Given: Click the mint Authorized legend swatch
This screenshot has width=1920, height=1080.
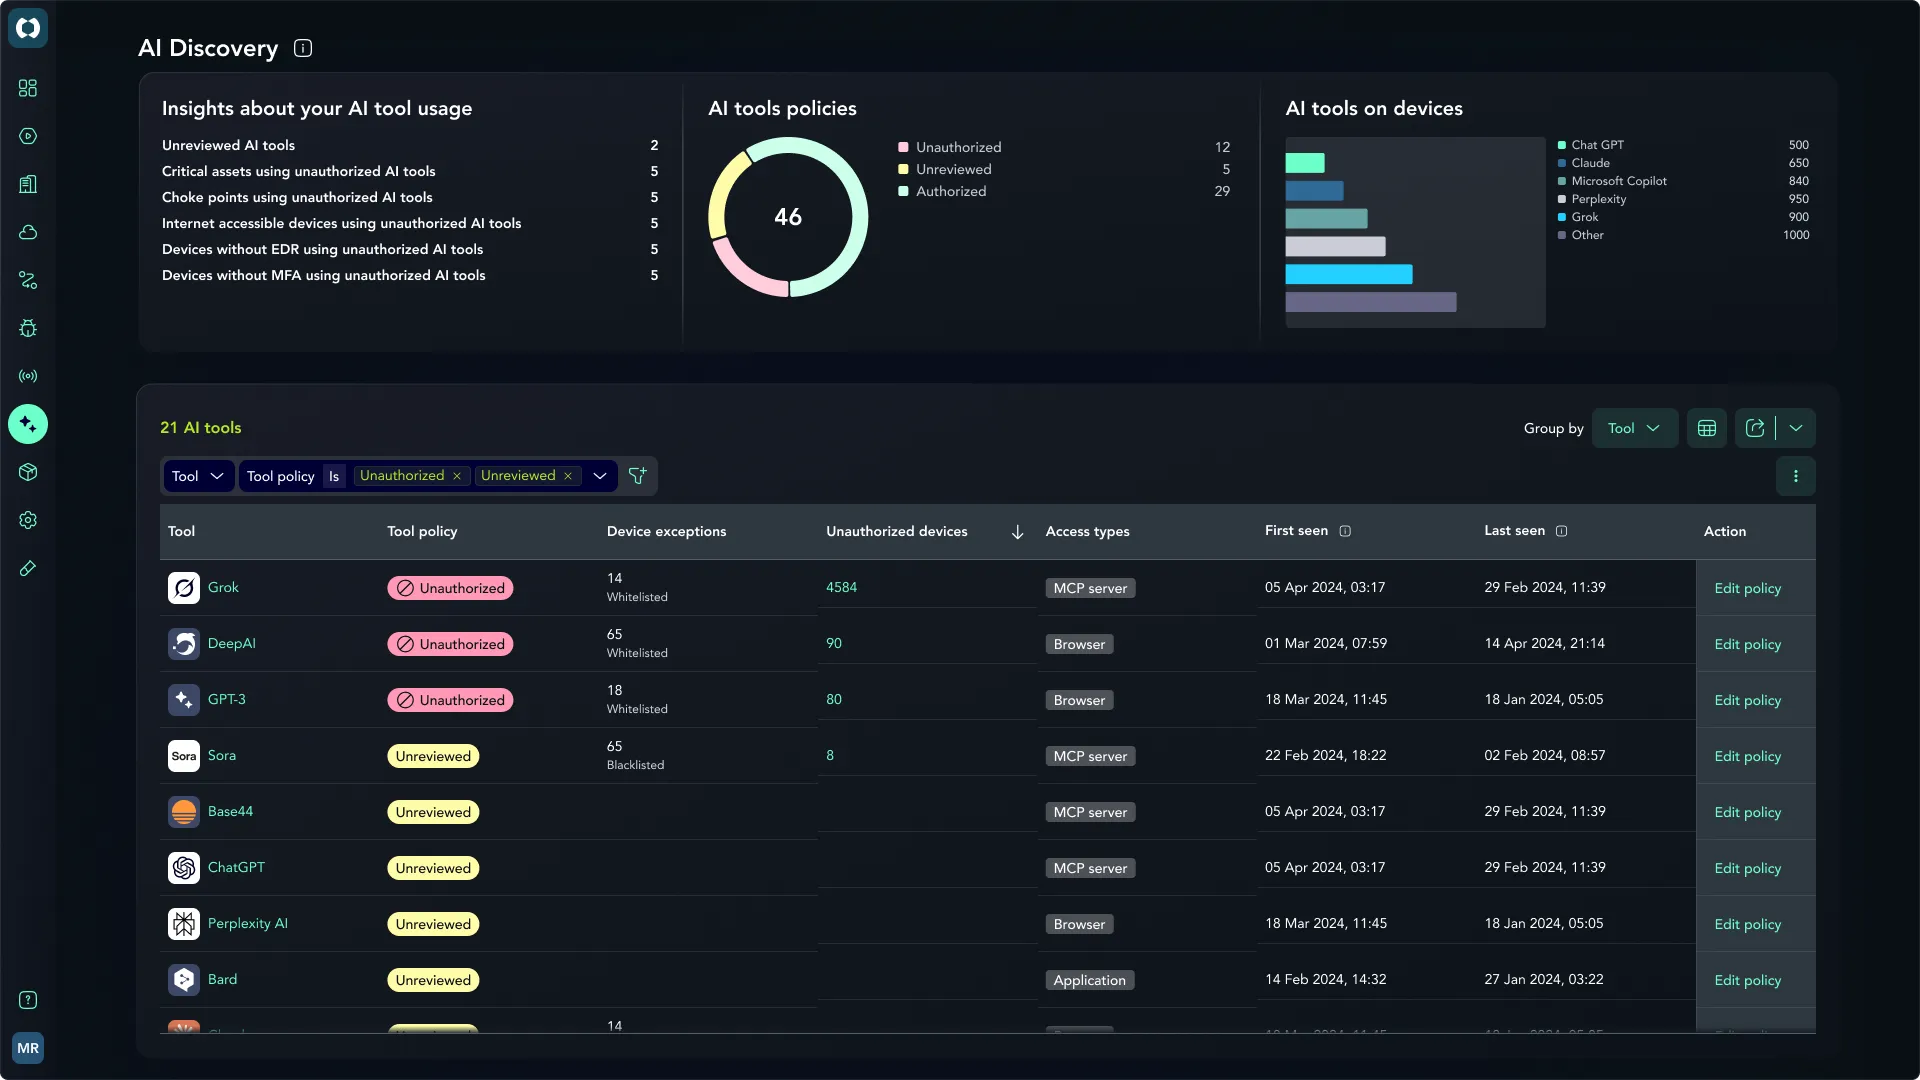Looking at the screenshot, I should point(903,191).
